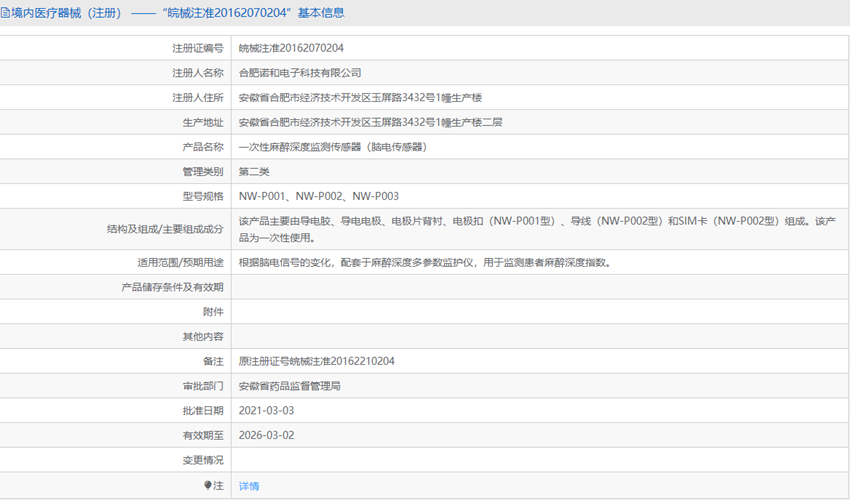Select the registration number 皖械注准20162070204 value
This screenshot has height=502, width=850.
coord(291,48)
